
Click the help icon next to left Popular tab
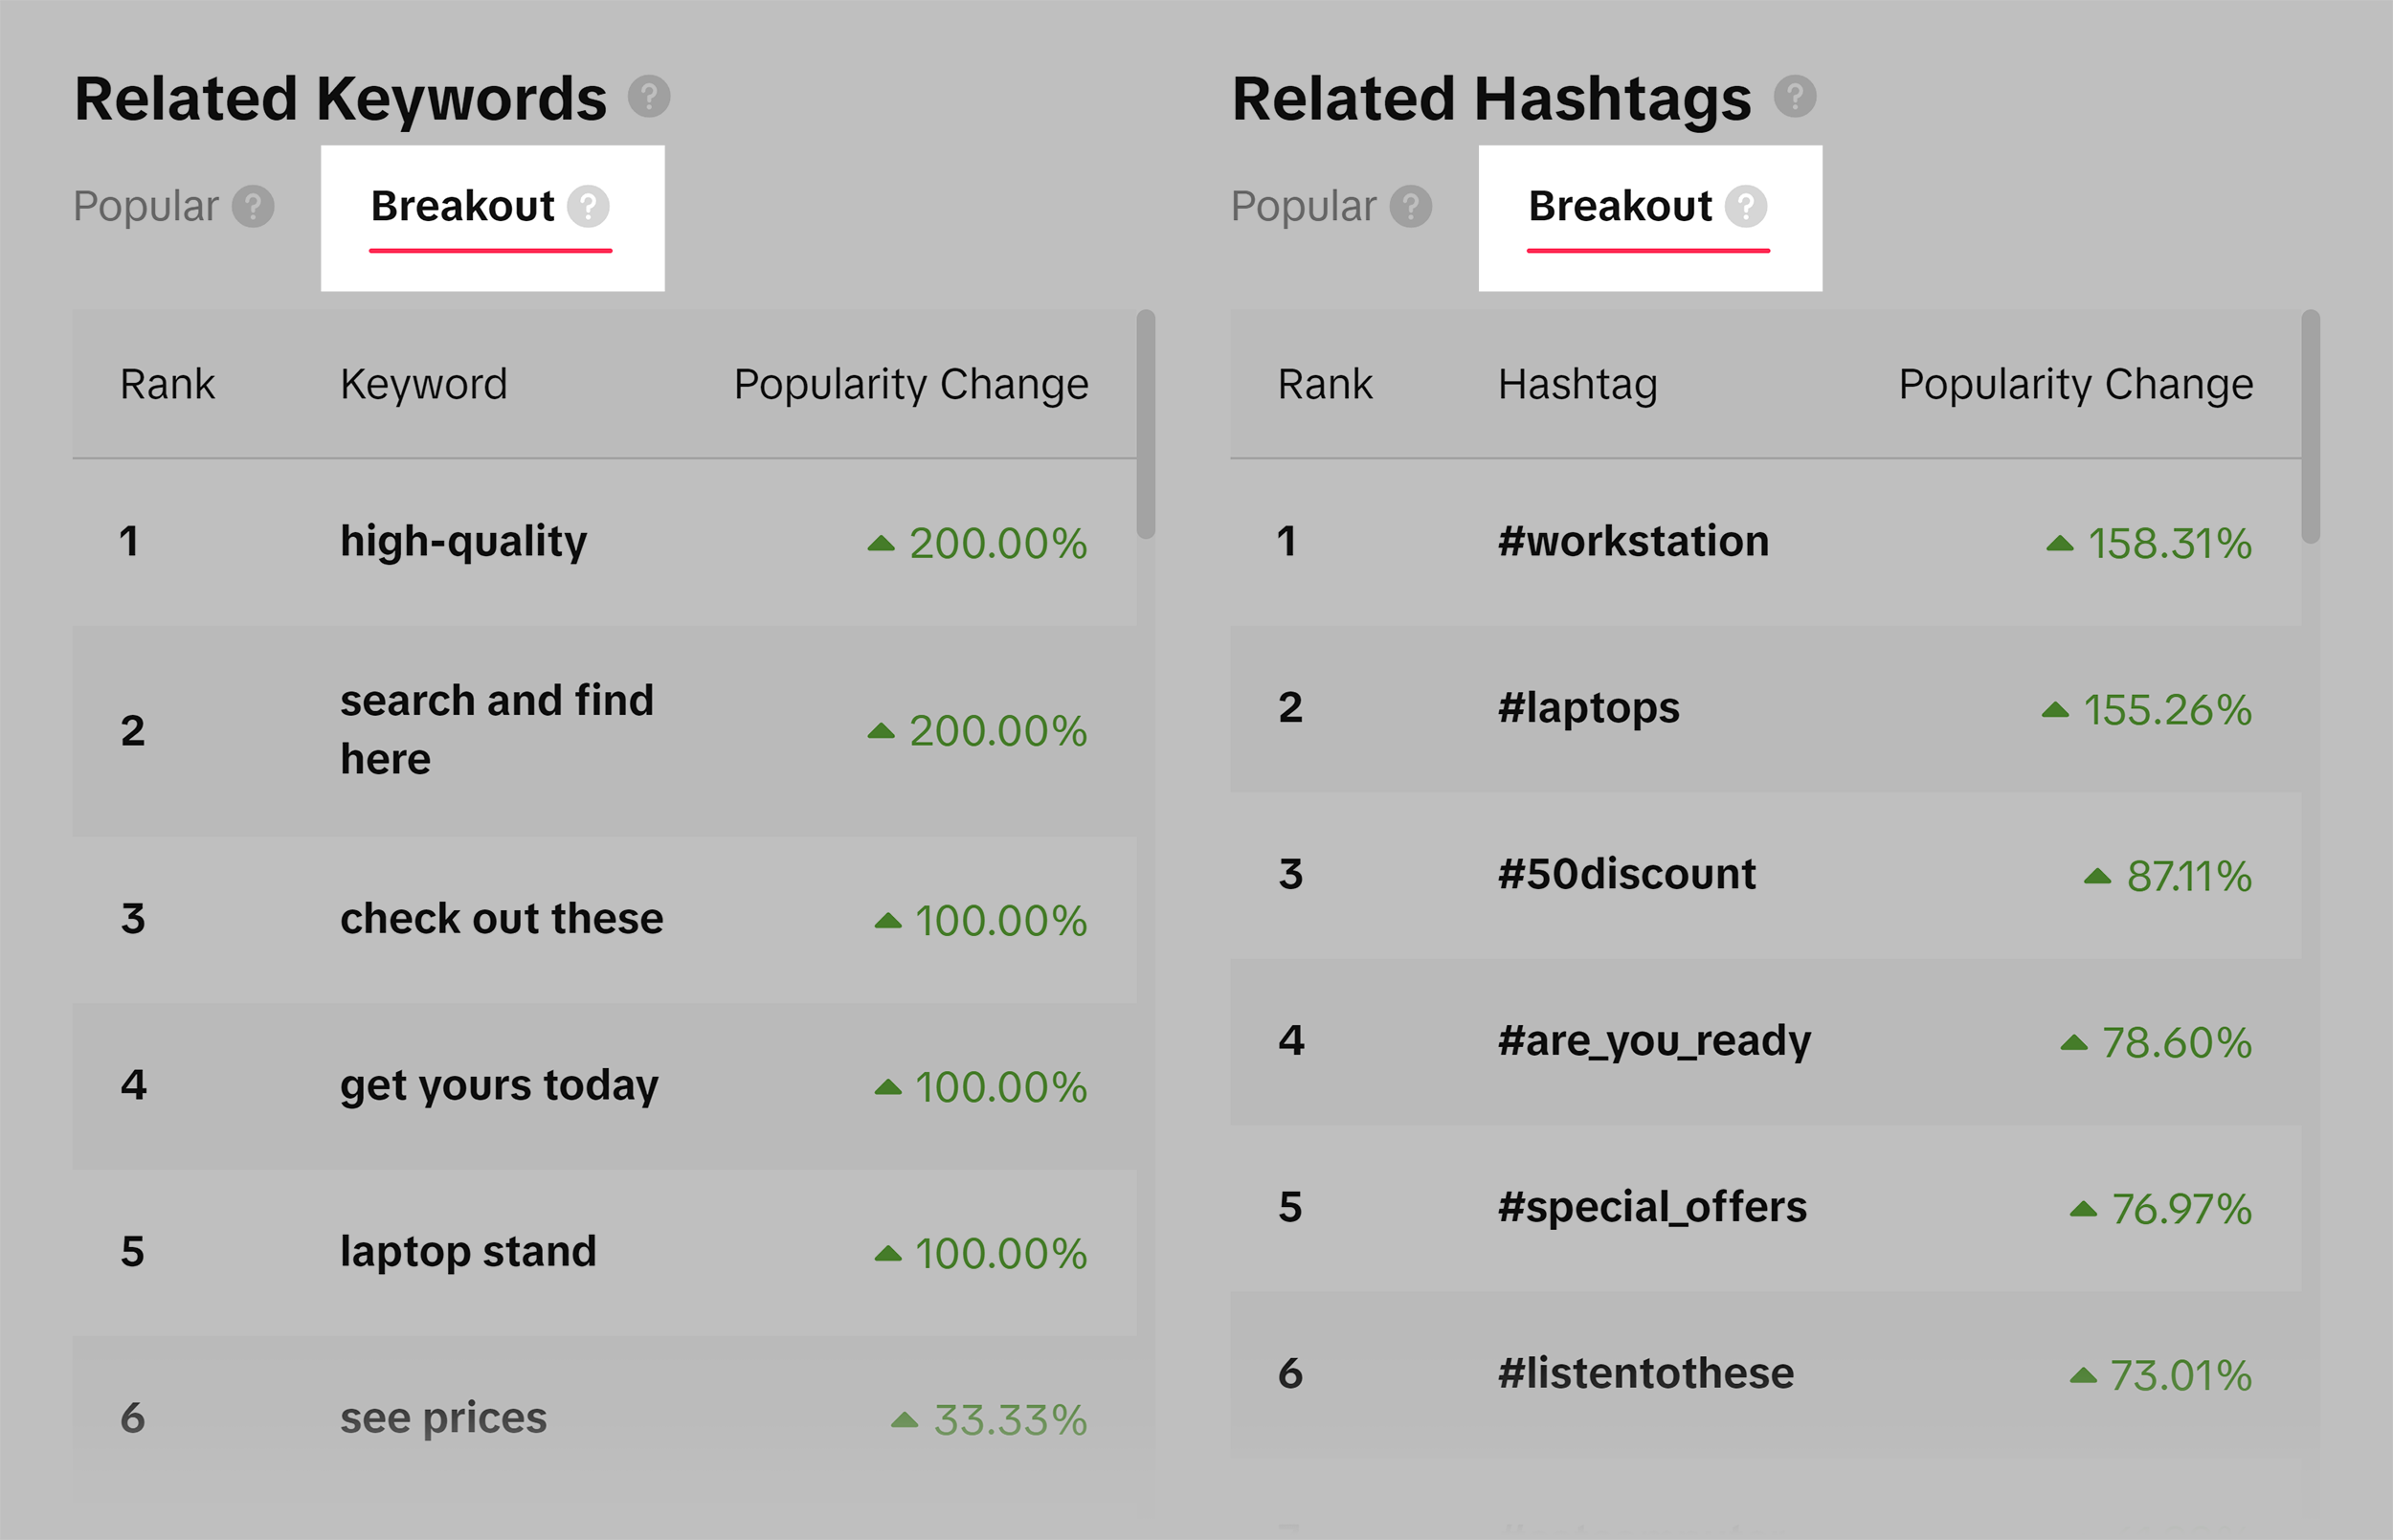pyautogui.click(x=256, y=207)
